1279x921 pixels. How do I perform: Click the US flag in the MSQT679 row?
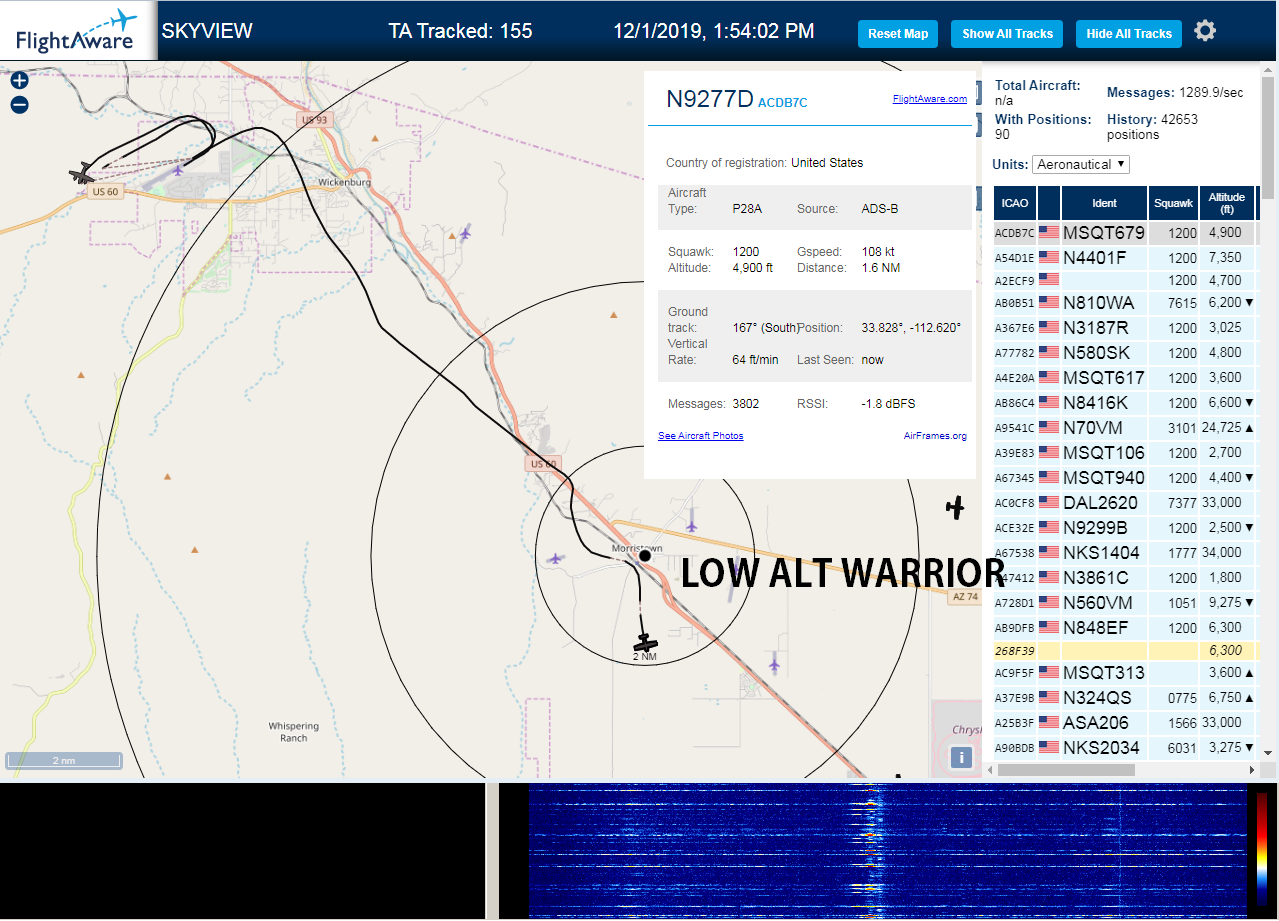click(x=1049, y=233)
